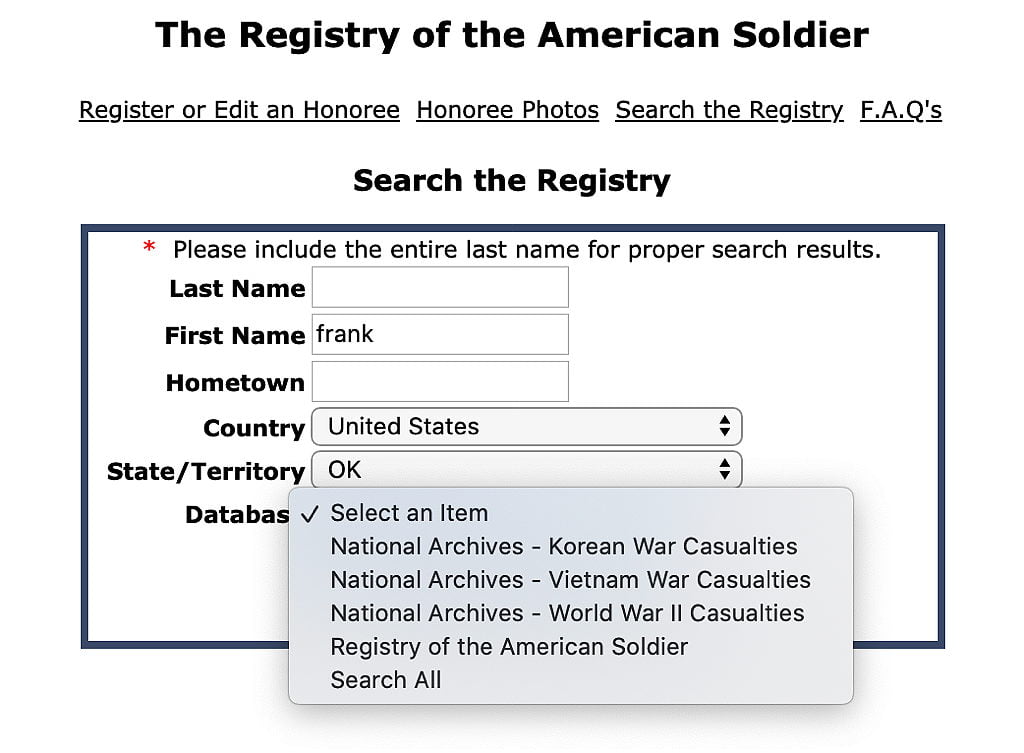Select the Hometown input field
This screenshot has height=753, width=1024.
[x=440, y=381]
